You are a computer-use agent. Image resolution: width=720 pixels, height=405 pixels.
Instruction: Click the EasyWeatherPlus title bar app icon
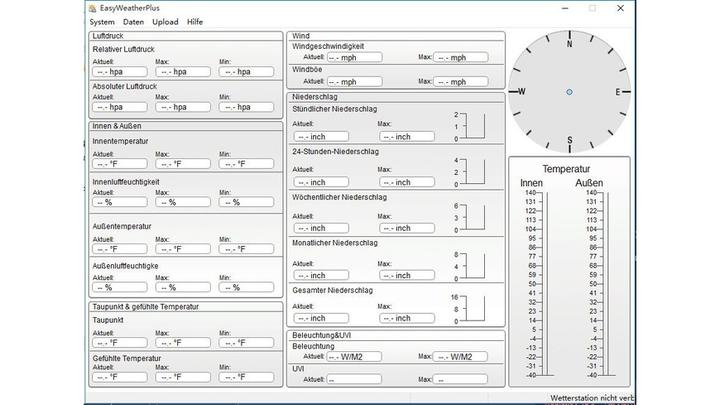(x=93, y=8)
